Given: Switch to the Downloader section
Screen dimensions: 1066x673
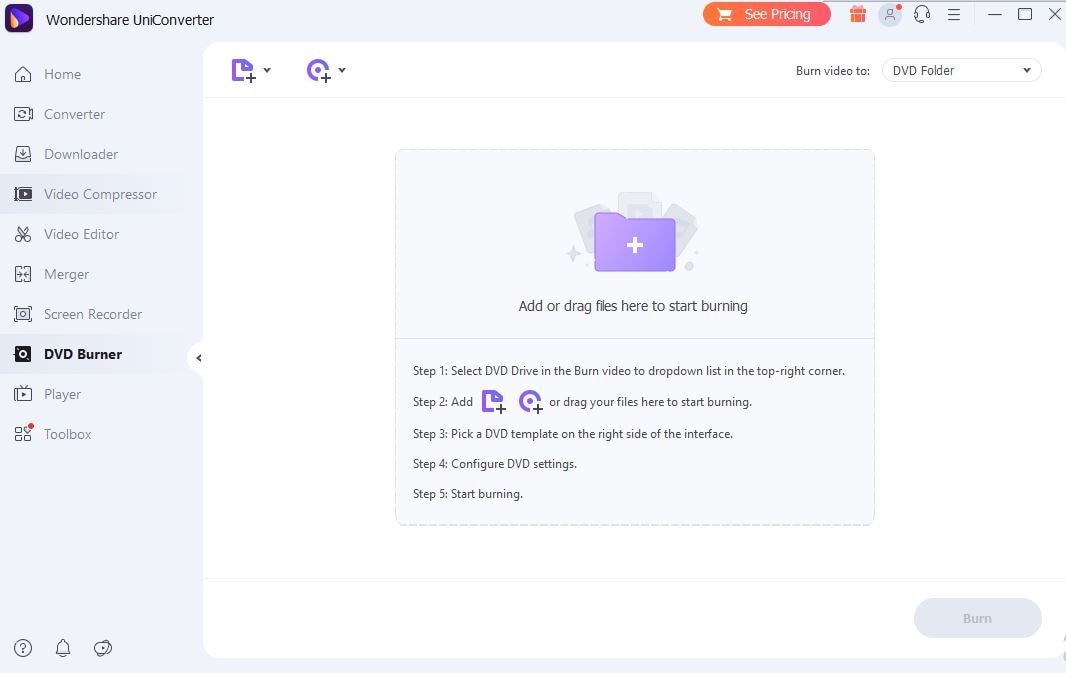Looking at the screenshot, I should pos(81,154).
